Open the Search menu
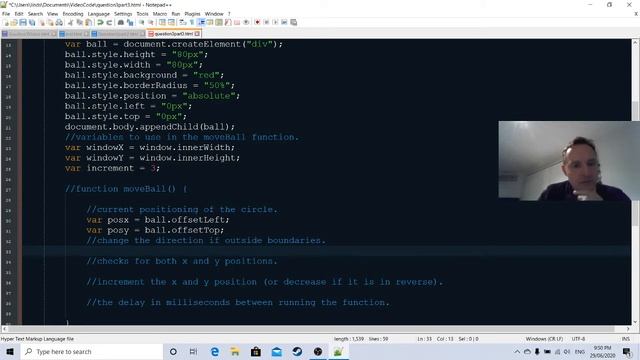Viewport: 640px width, 360px height. click(35, 14)
